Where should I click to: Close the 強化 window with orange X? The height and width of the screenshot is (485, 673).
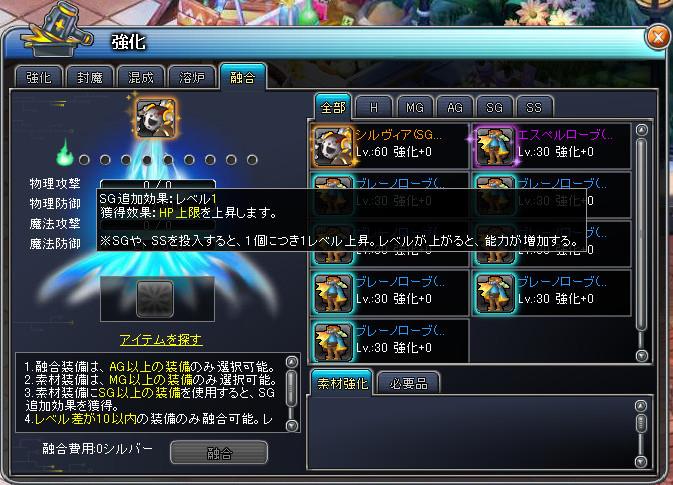[x=658, y=37]
